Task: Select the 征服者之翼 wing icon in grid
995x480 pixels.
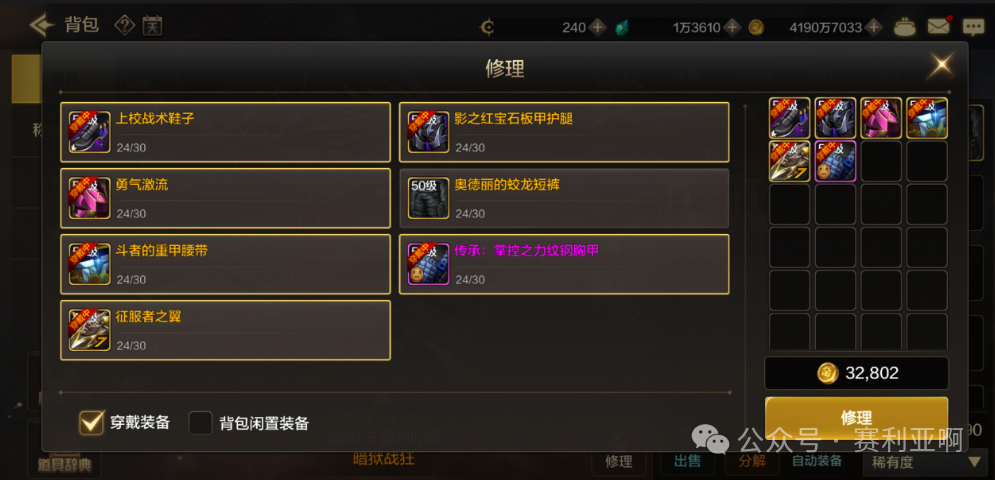Action: coord(789,161)
